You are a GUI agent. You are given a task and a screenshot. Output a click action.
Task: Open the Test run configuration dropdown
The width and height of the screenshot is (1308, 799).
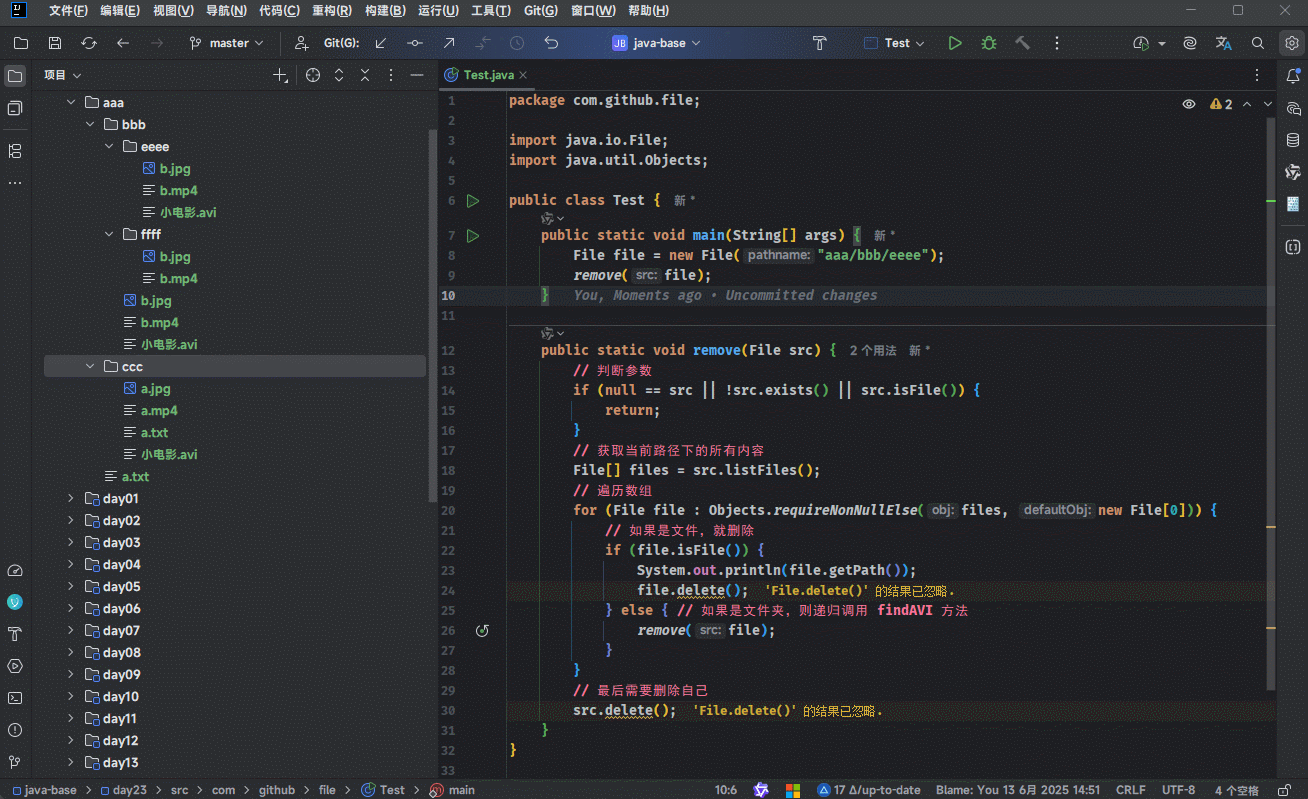895,43
